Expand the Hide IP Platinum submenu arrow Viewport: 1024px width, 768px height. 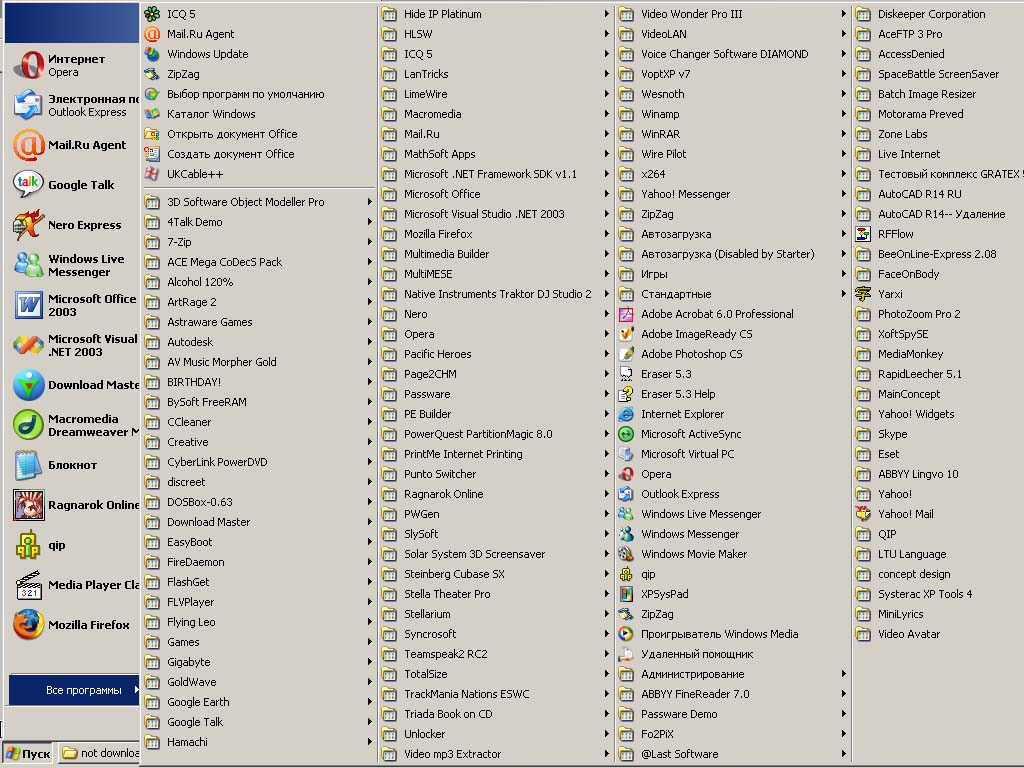click(x=607, y=14)
